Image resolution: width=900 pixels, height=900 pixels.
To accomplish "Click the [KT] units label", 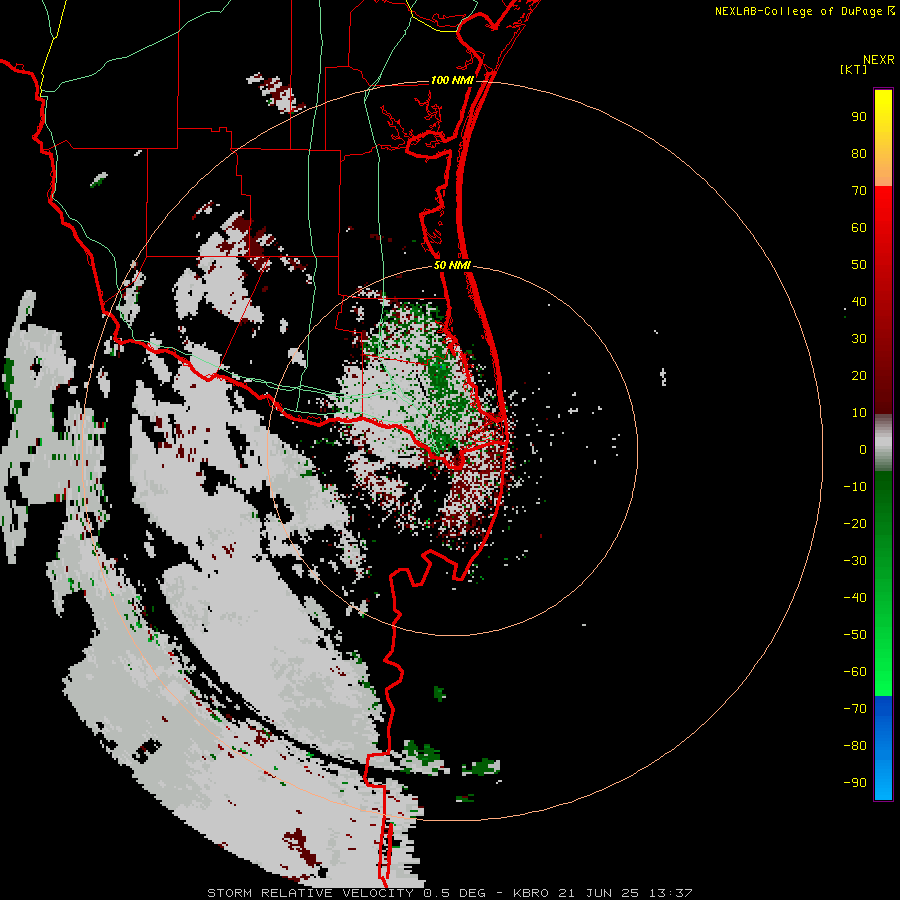I will [854, 69].
